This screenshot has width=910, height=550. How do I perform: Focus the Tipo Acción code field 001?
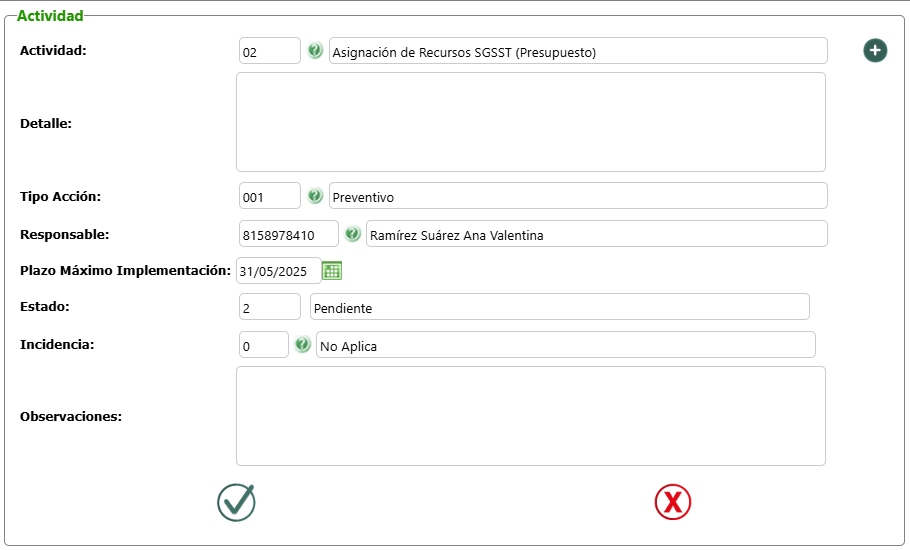point(270,196)
